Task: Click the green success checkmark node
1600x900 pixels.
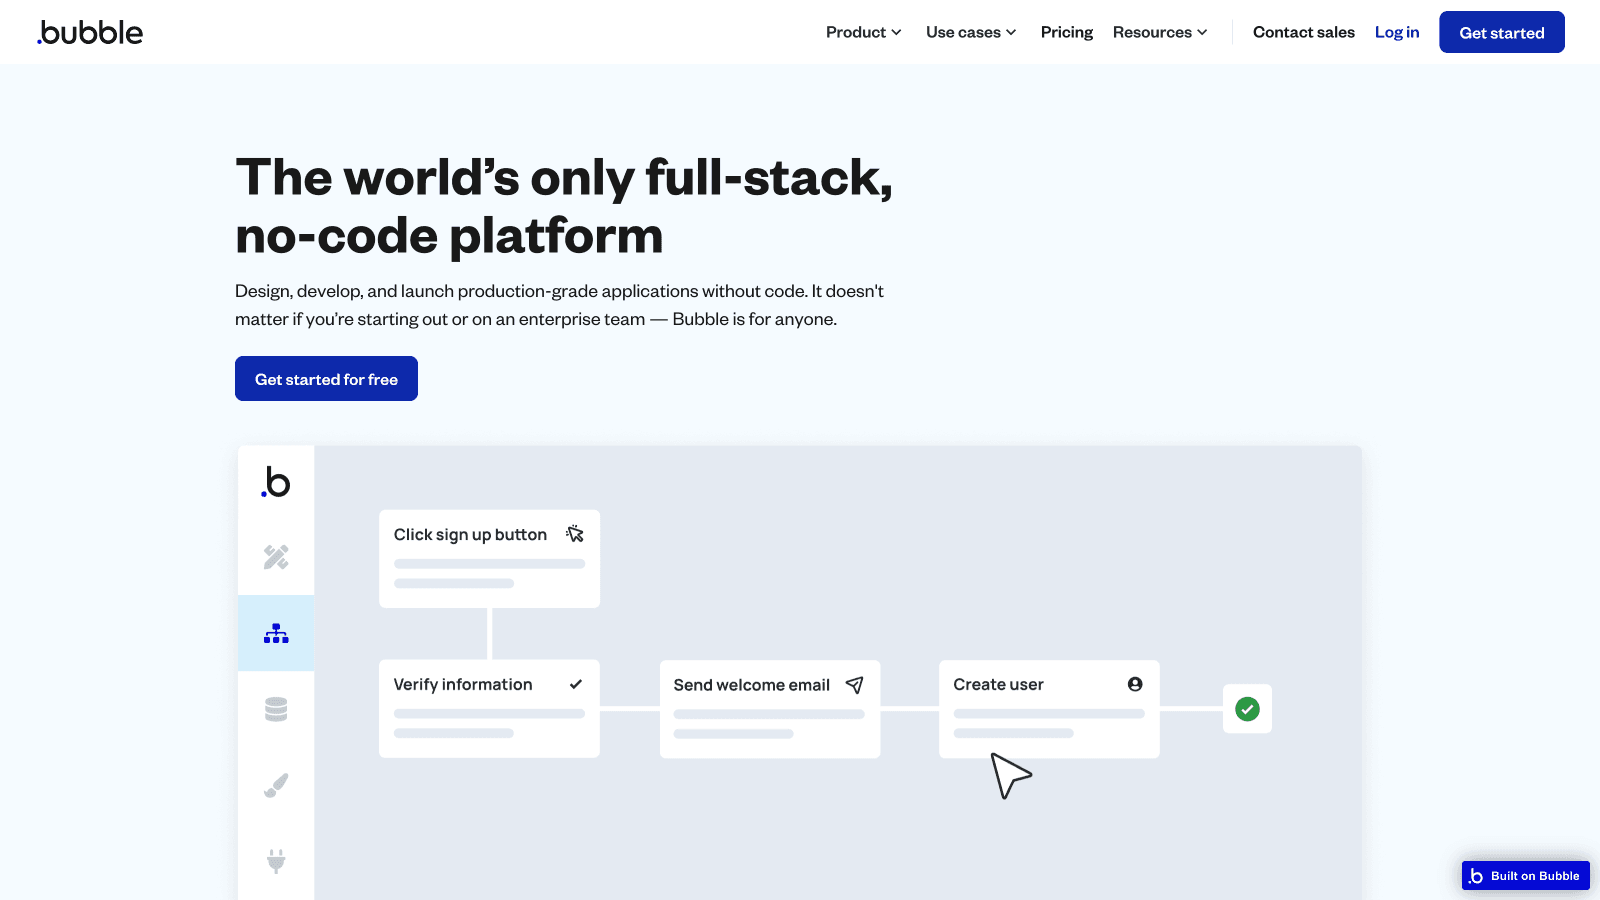Action: coord(1247,709)
